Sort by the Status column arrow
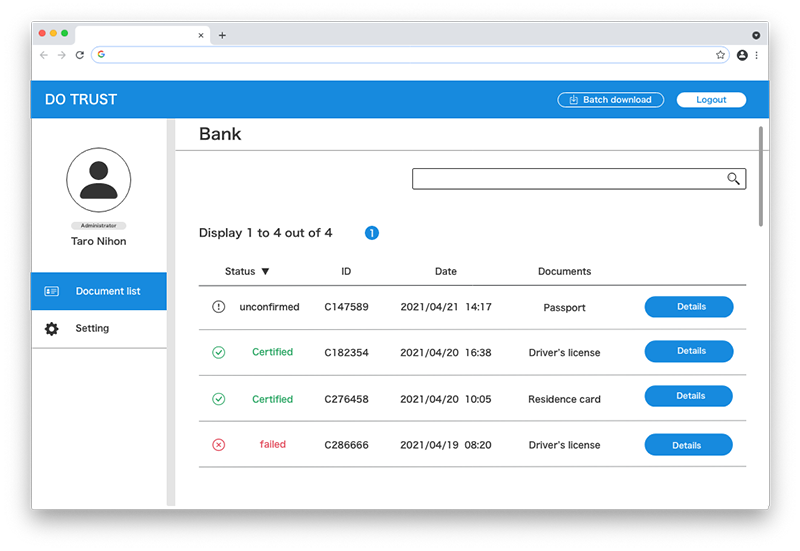This screenshot has height=551, width=800. pyautogui.click(x=265, y=272)
